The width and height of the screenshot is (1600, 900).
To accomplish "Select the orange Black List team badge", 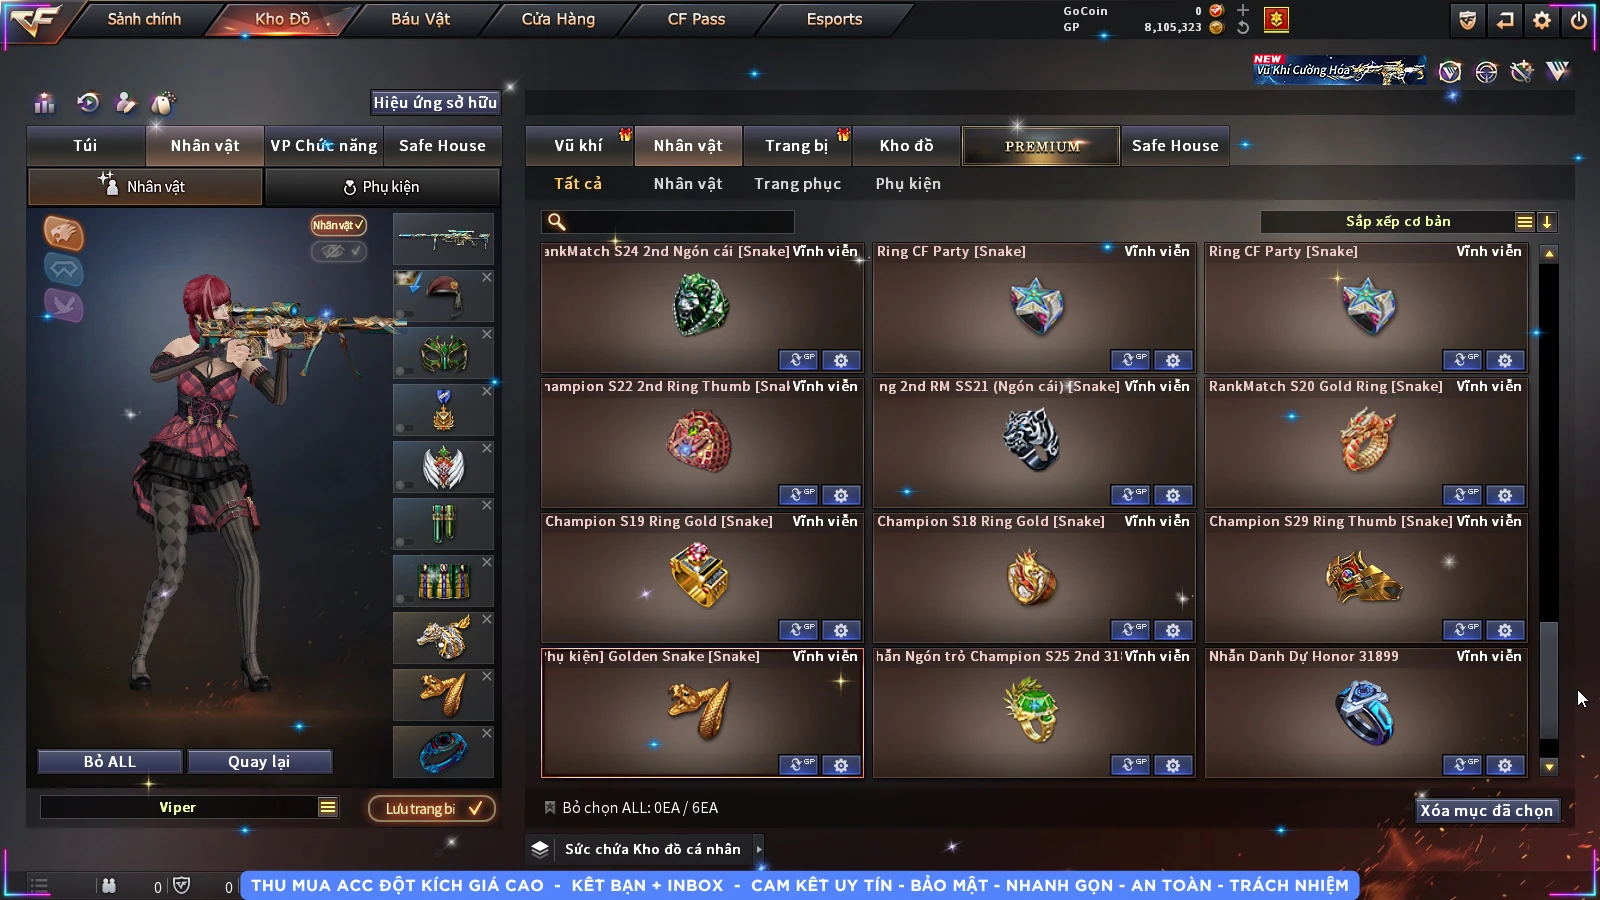I will [63, 233].
